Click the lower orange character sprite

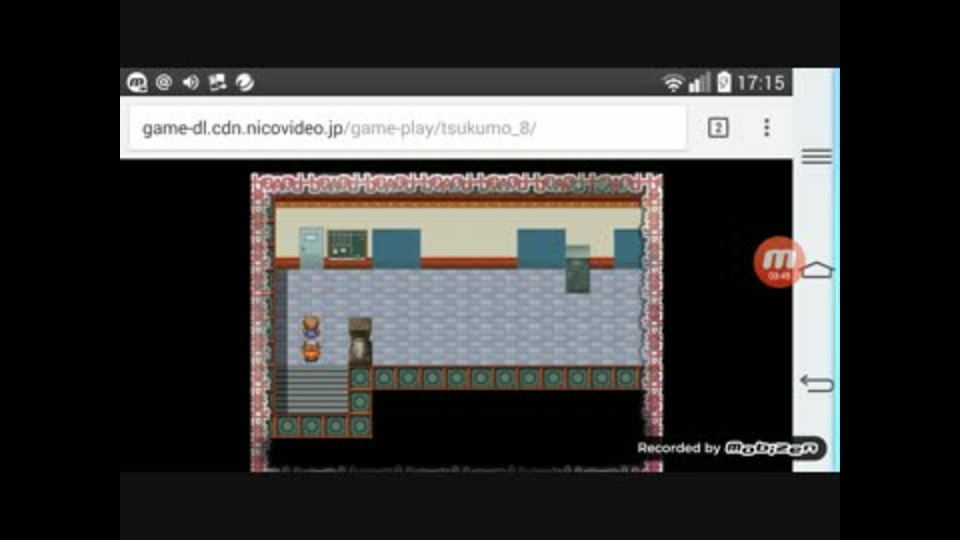point(311,352)
